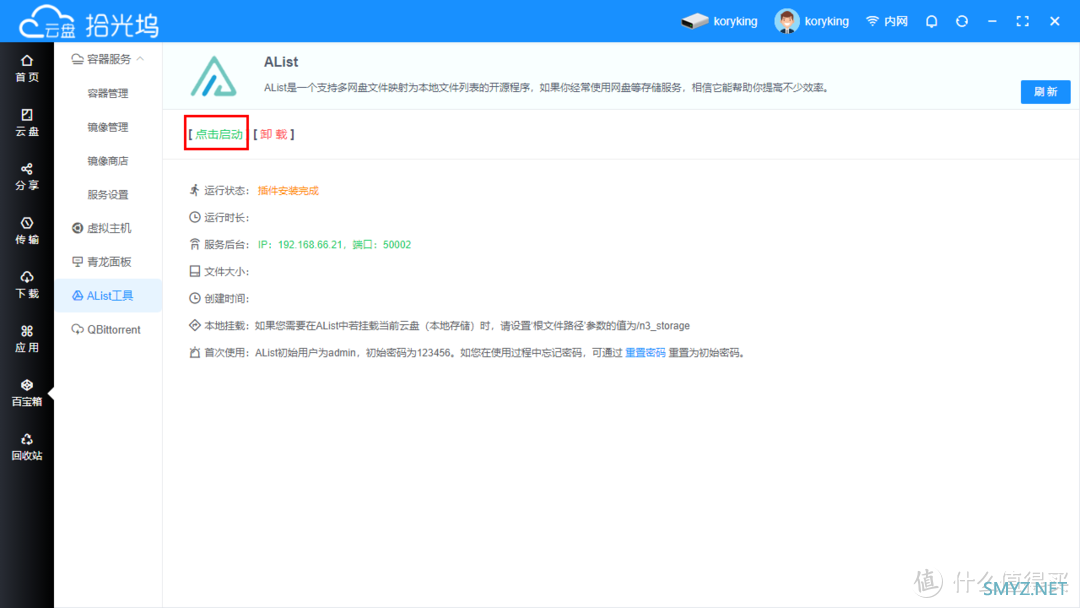Click the koryking user avatar
Viewport: 1080px width, 608px height.
pyautogui.click(x=787, y=21)
